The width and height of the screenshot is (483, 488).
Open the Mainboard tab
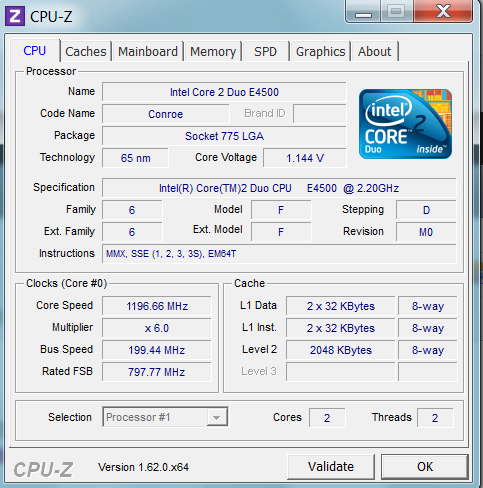click(148, 52)
